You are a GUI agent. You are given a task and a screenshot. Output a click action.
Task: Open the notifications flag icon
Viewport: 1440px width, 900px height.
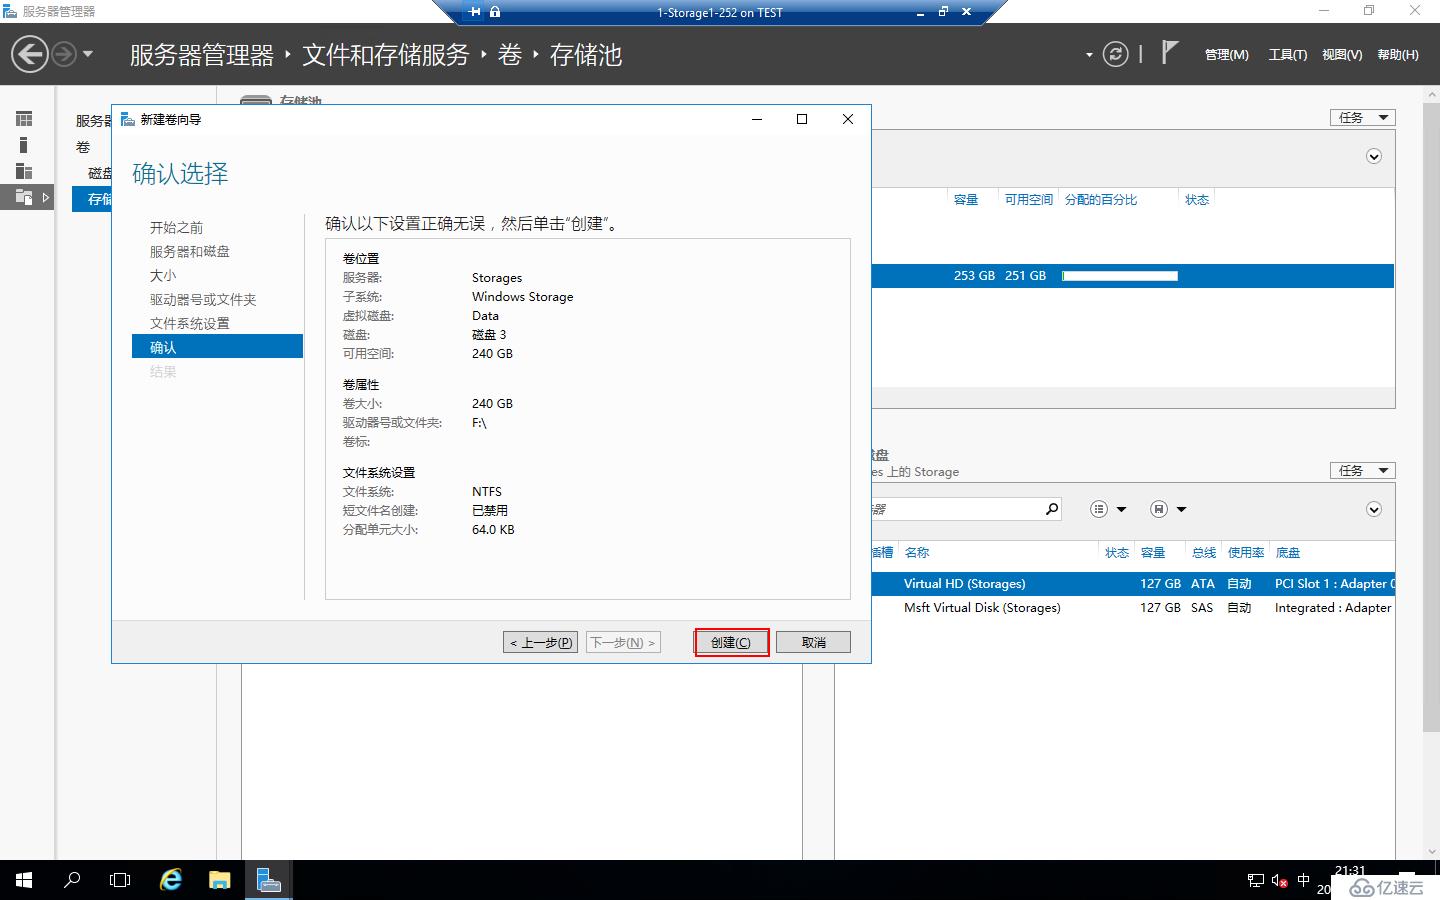(1169, 52)
